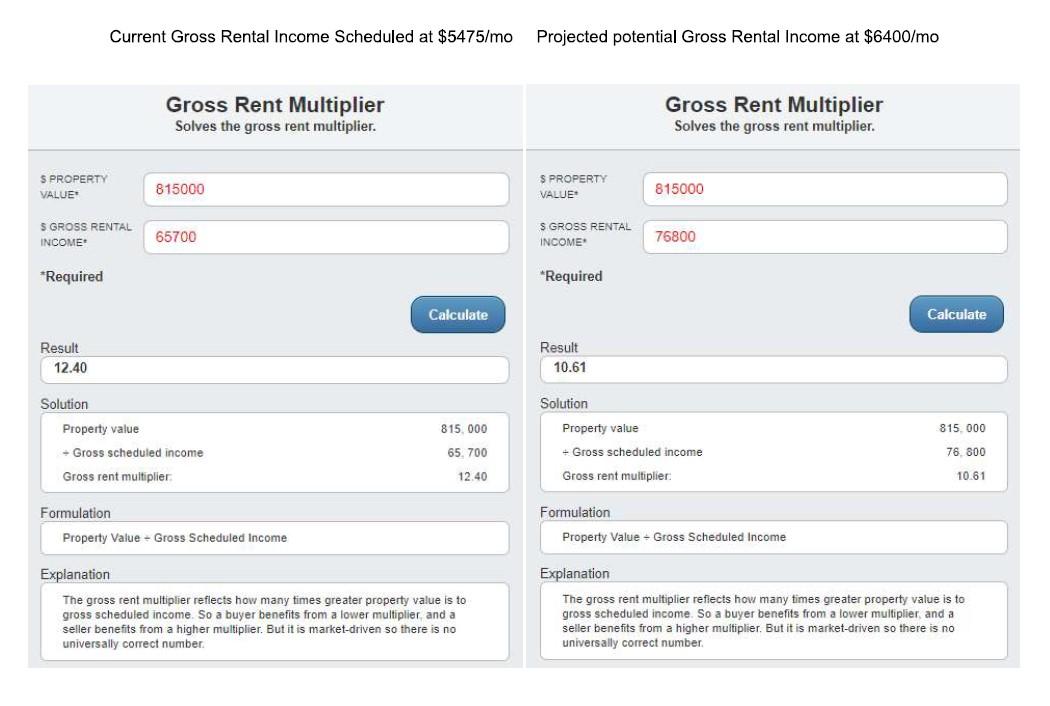Click left Property Value field showing 815000
Screen dimensions: 1050x706
click(x=326, y=189)
